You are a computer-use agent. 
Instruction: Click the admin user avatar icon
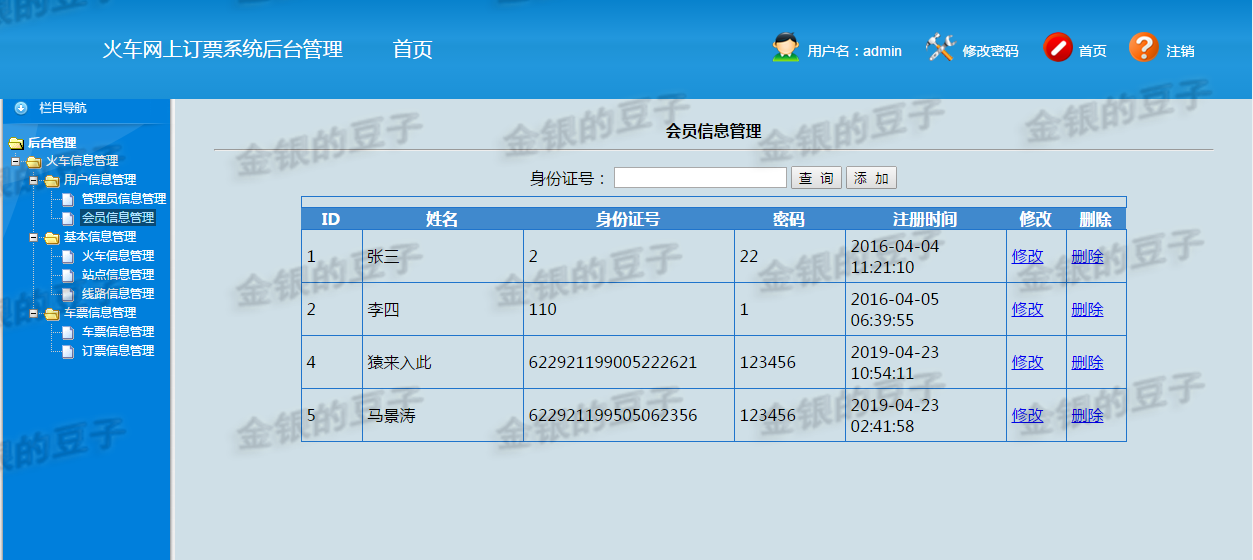pyautogui.click(x=786, y=48)
